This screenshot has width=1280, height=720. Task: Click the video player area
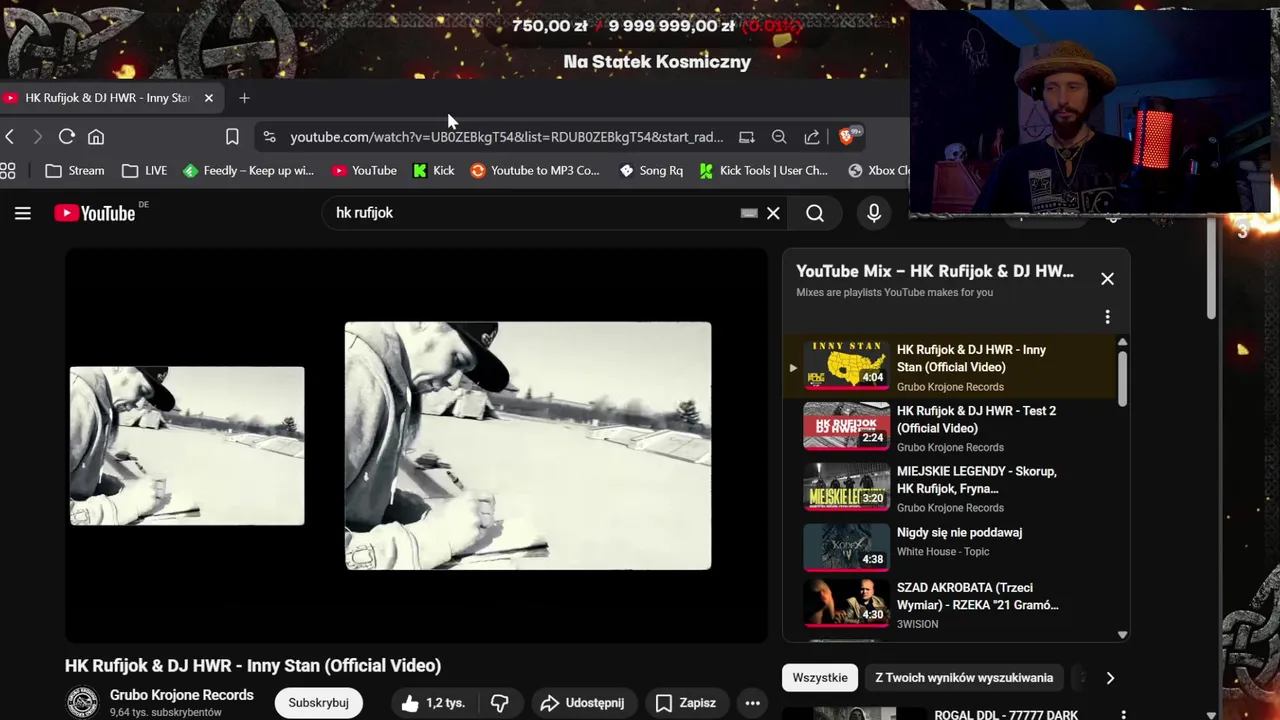(416, 446)
